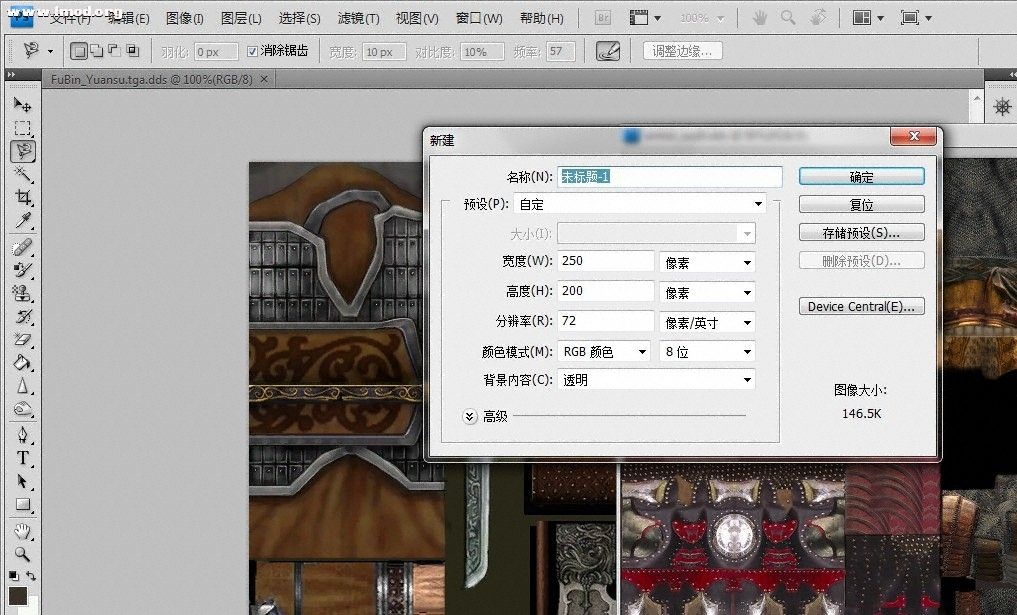
Task: Select the Hand tool in toolbox
Action: pyautogui.click(x=22, y=530)
